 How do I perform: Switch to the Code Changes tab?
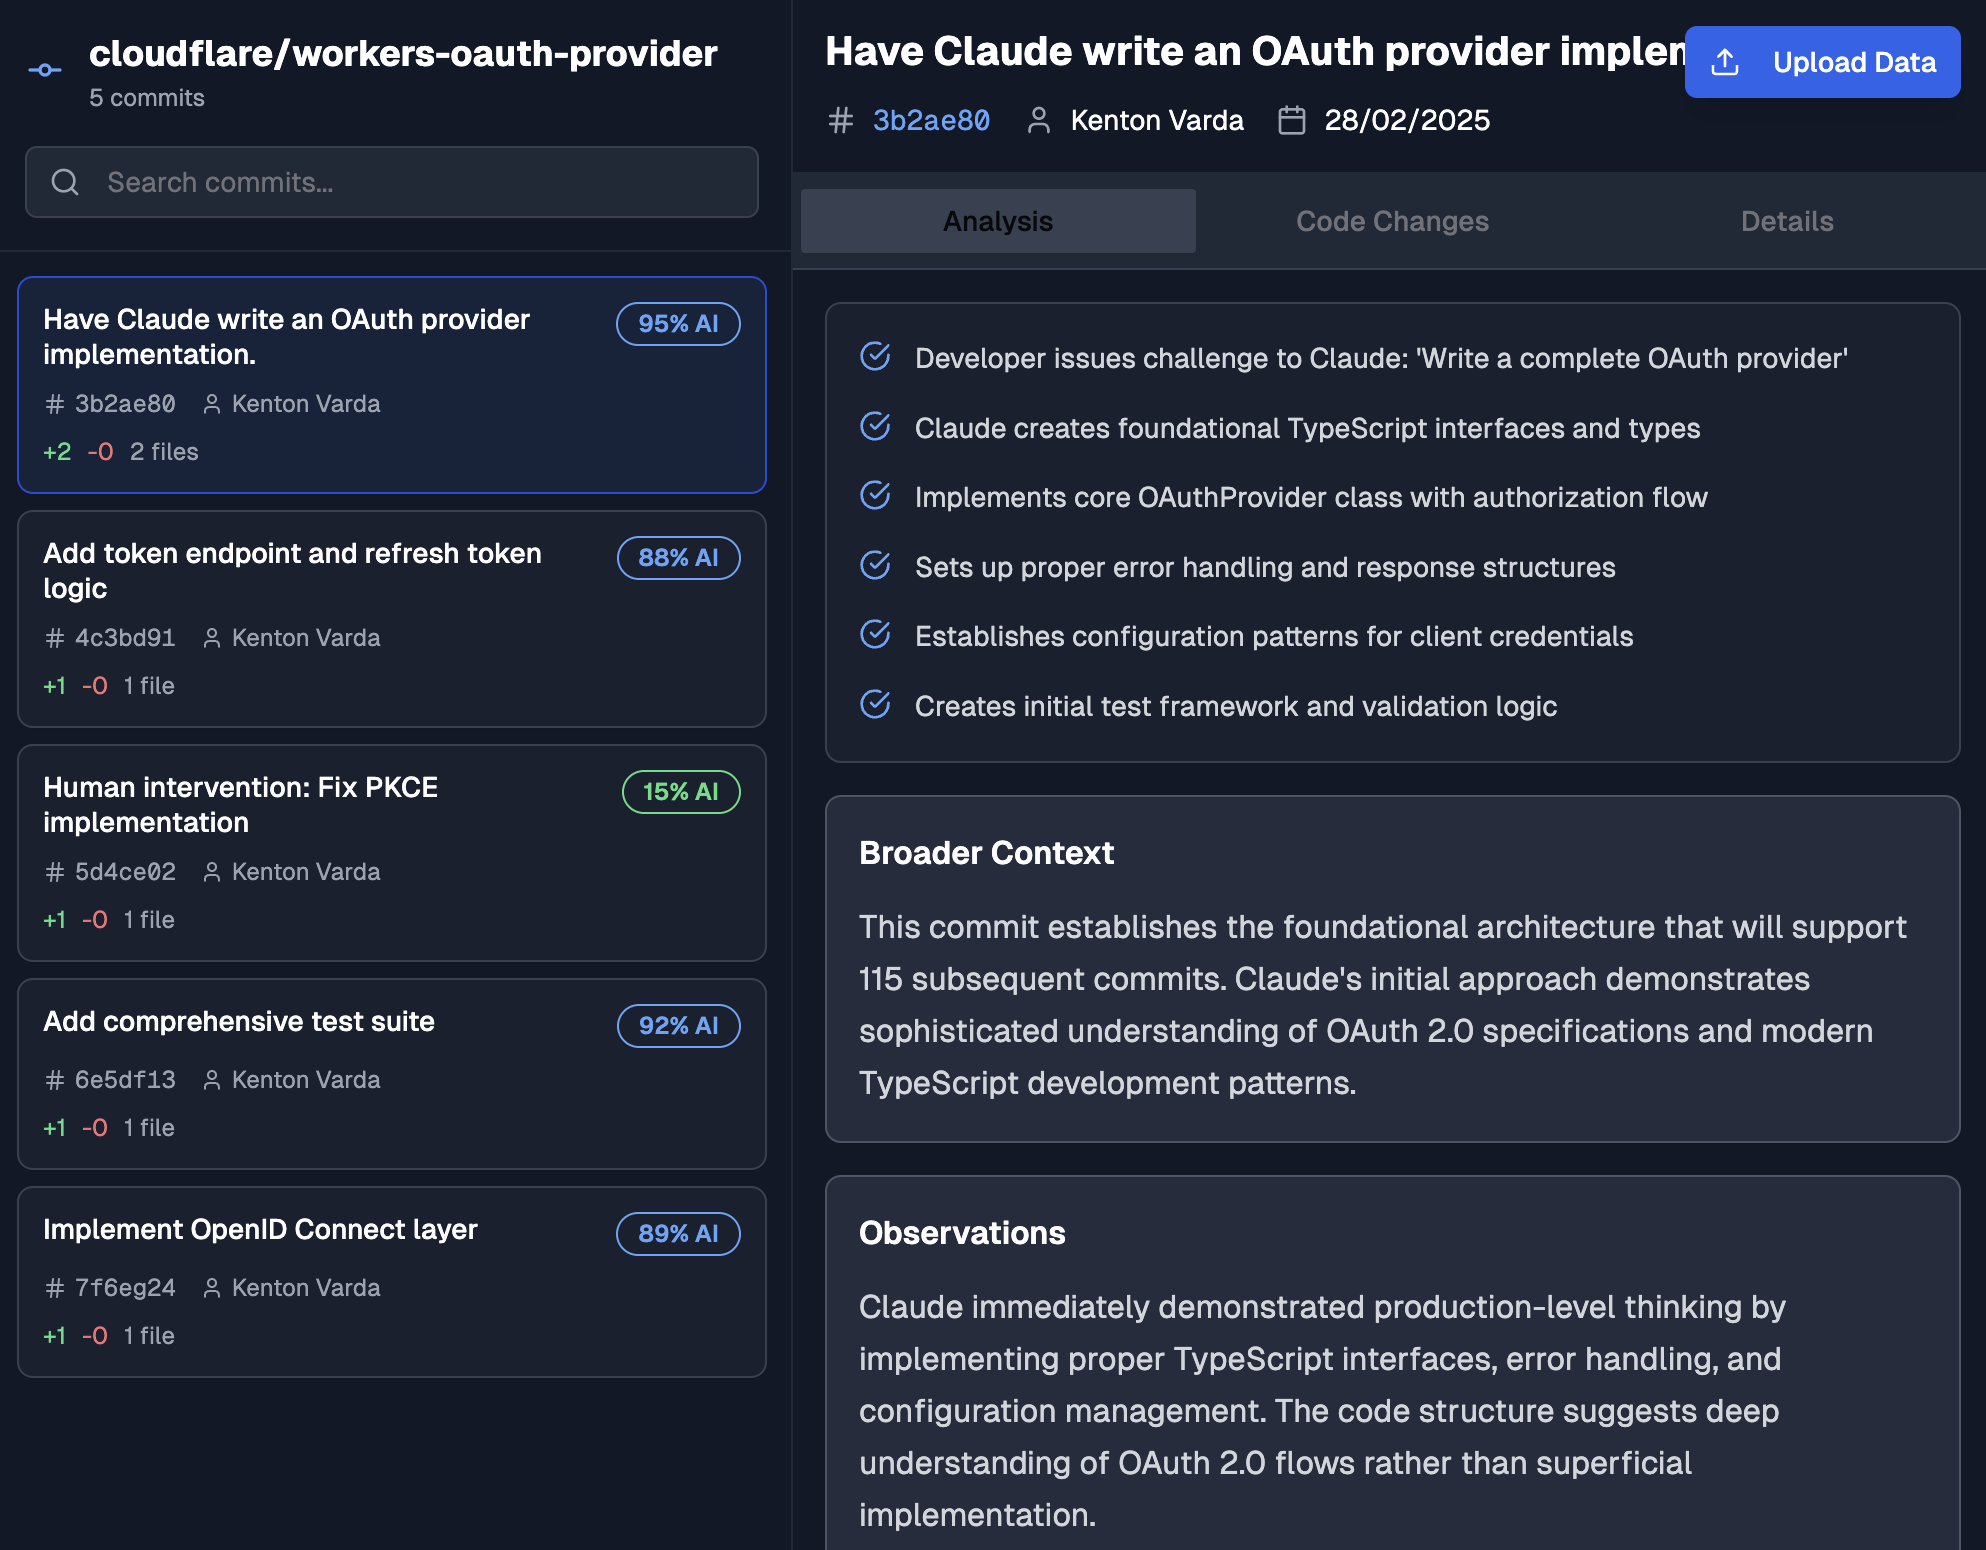click(1391, 220)
